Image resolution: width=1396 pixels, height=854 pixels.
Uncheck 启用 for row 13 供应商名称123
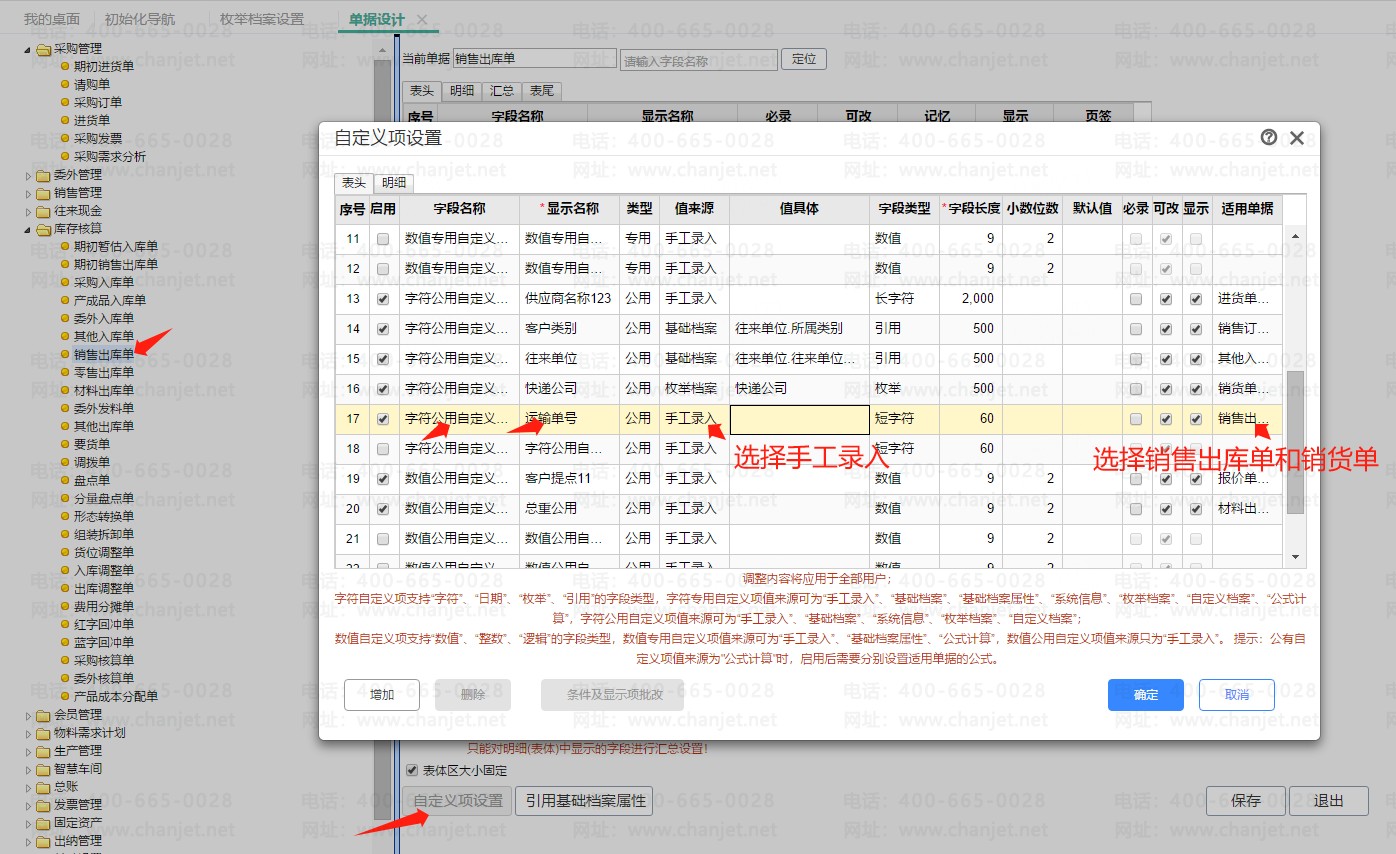(382, 299)
